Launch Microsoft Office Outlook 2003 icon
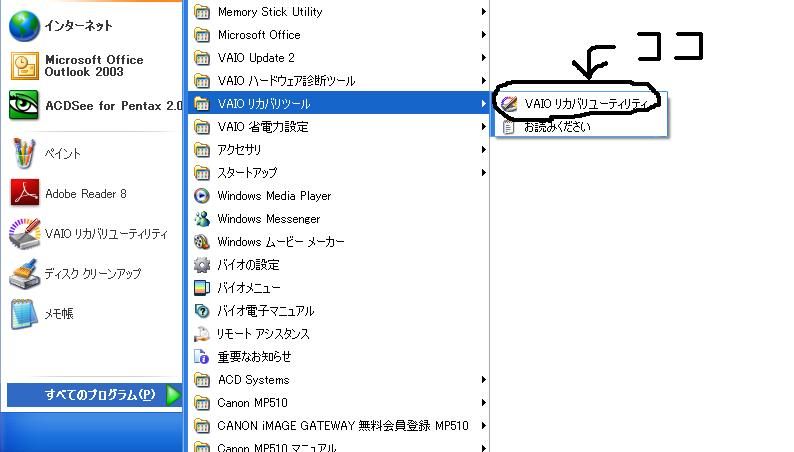 (24, 66)
